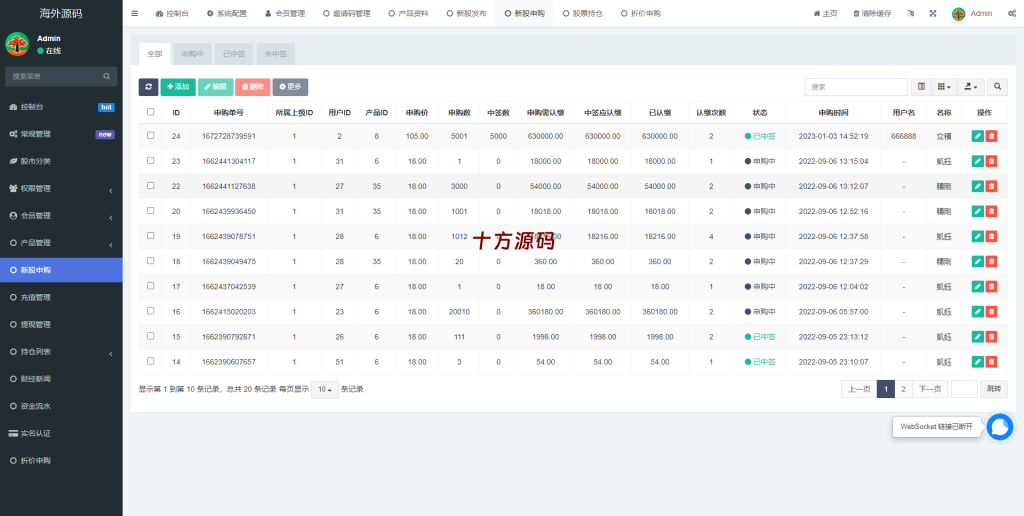The width and height of the screenshot is (1024, 516).
Task: Check the box for row ID 24
Action: pyautogui.click(x=151, y=135)
